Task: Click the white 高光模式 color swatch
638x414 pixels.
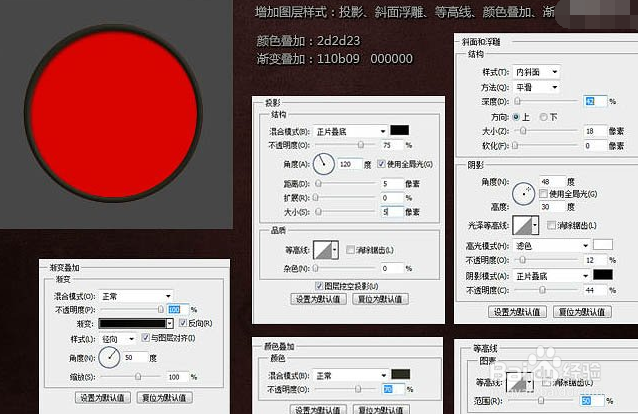Action: pyautogui.click(x=603, y=244)
